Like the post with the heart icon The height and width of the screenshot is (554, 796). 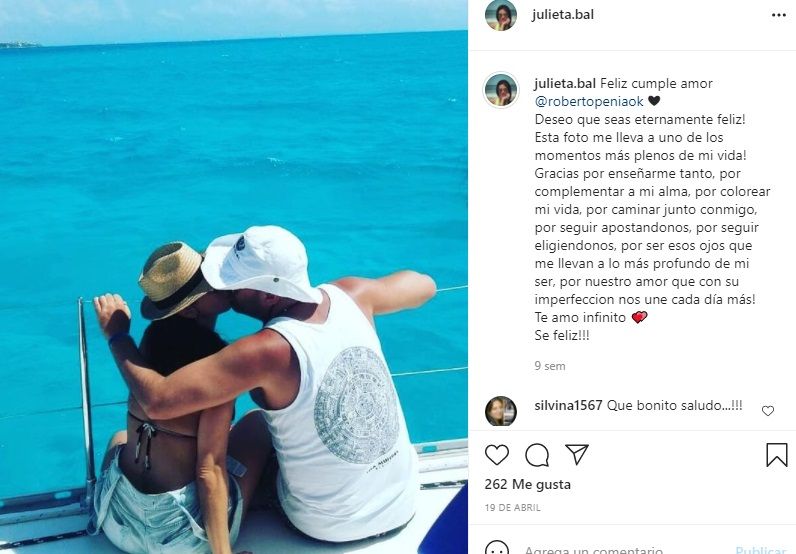(x=496, y=454)
